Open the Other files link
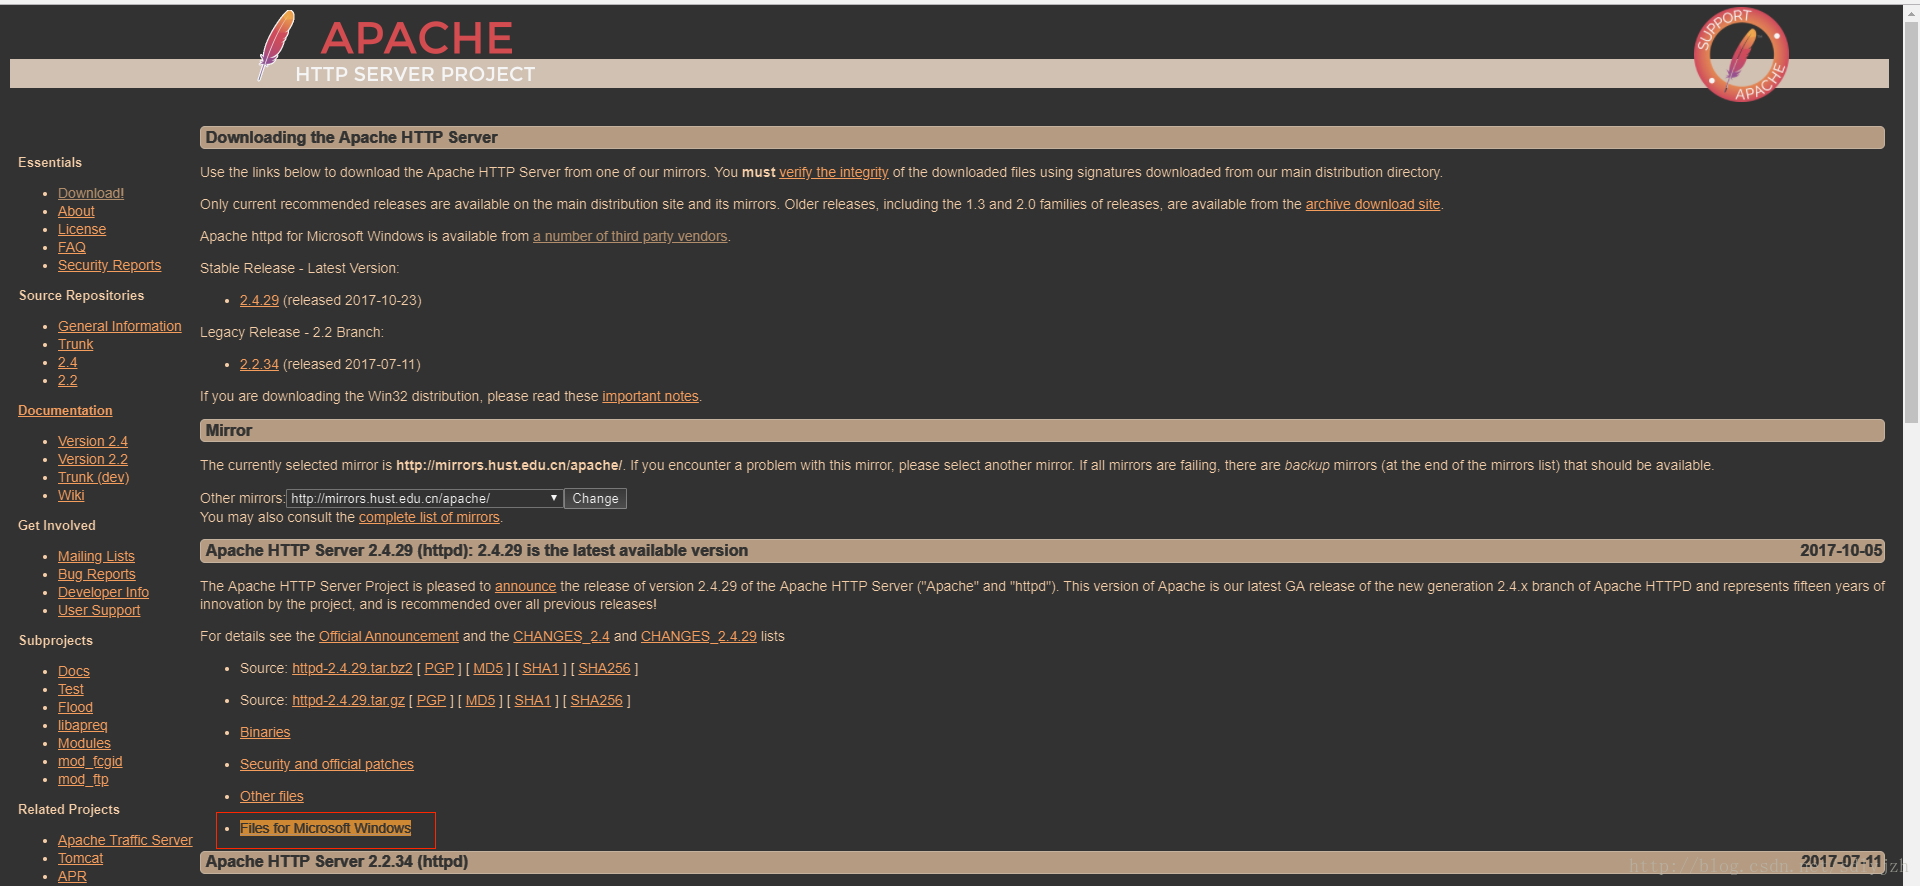This screenshot has width=1920, height=886. 271,796
